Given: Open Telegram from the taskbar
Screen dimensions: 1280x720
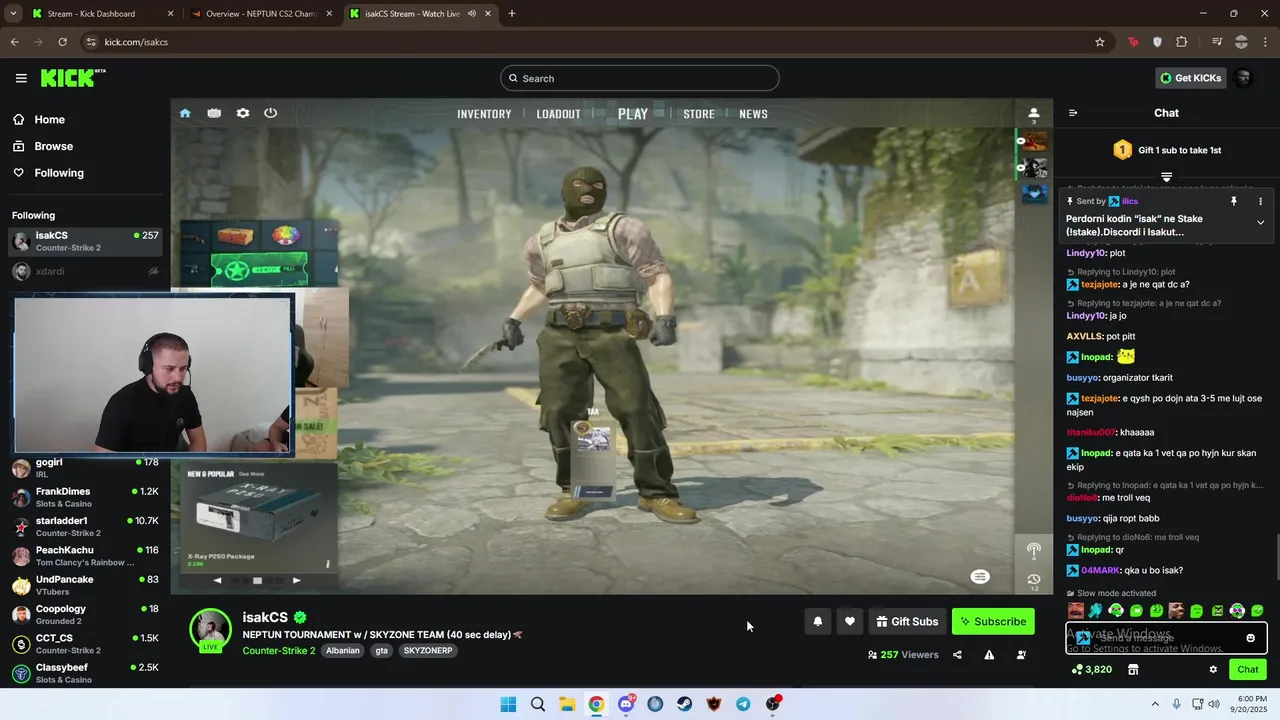Looking at the screenshot, I should click(743, 704).
